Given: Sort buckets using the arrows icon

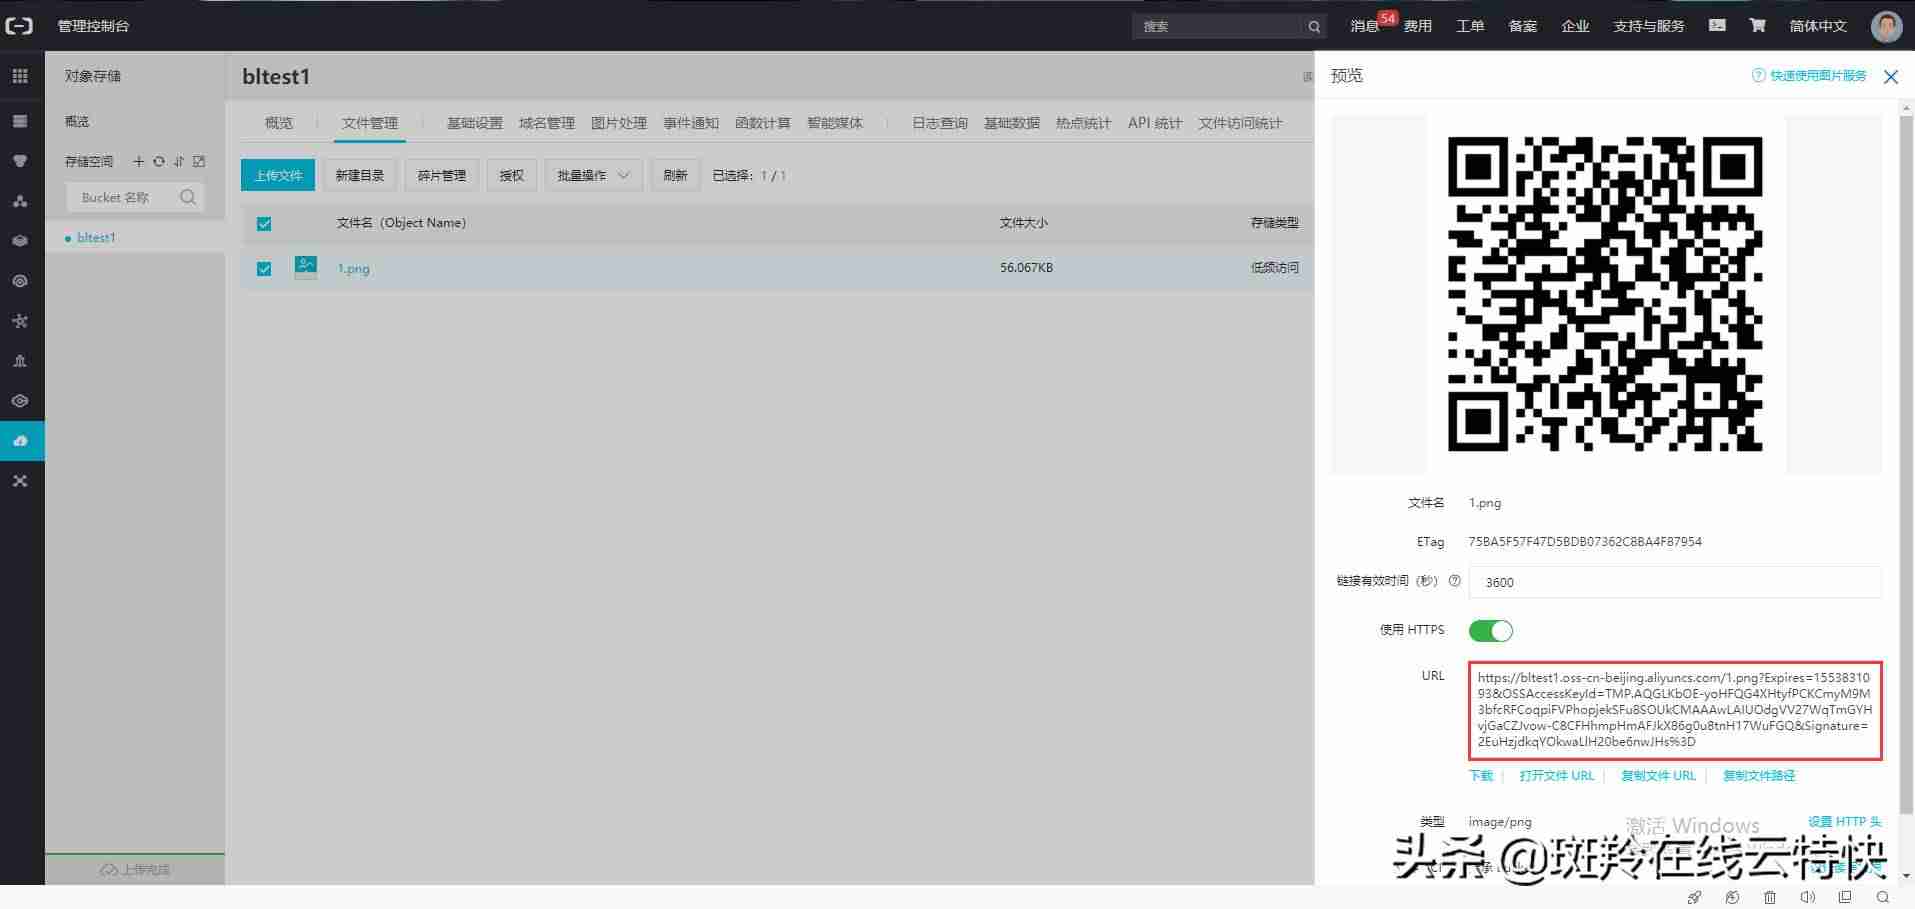Looking at the screenshot, I should click(179, 161).
